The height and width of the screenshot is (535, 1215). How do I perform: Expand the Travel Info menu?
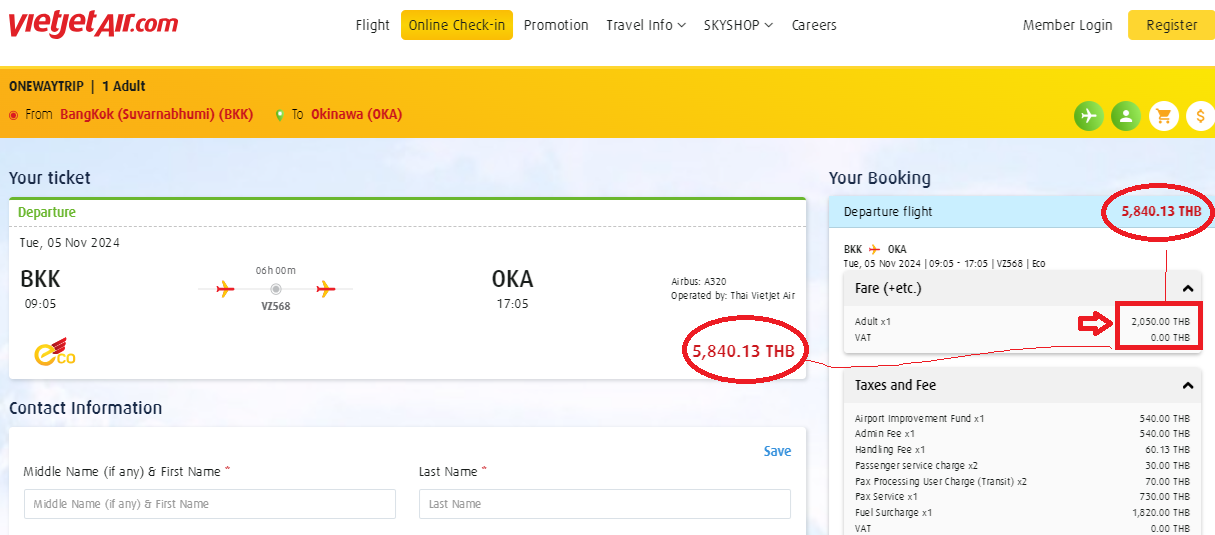point(646,25)
